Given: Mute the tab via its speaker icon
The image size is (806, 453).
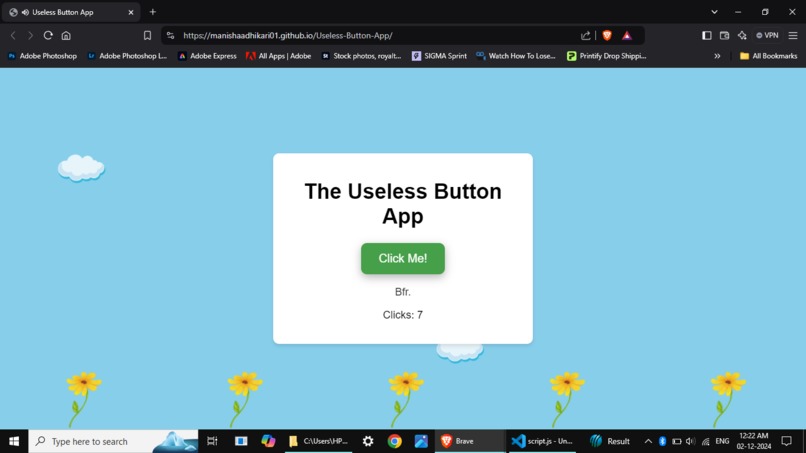Looking at the screenshot, I should tap(25, 12).
